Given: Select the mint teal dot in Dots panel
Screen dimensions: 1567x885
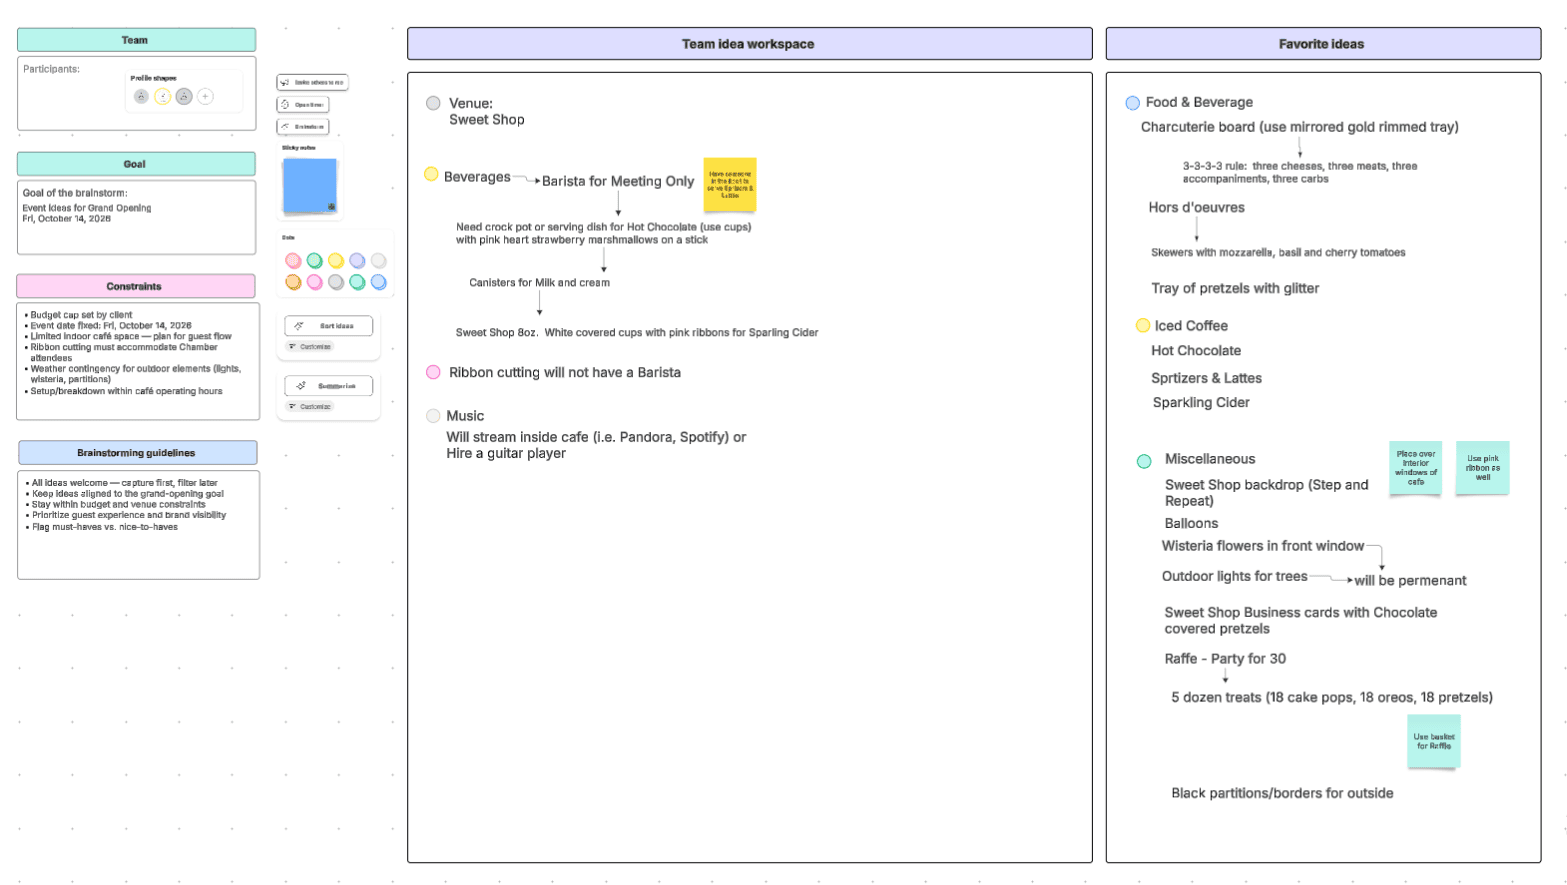Looking at the screenshot, I should tap(357, 282).
